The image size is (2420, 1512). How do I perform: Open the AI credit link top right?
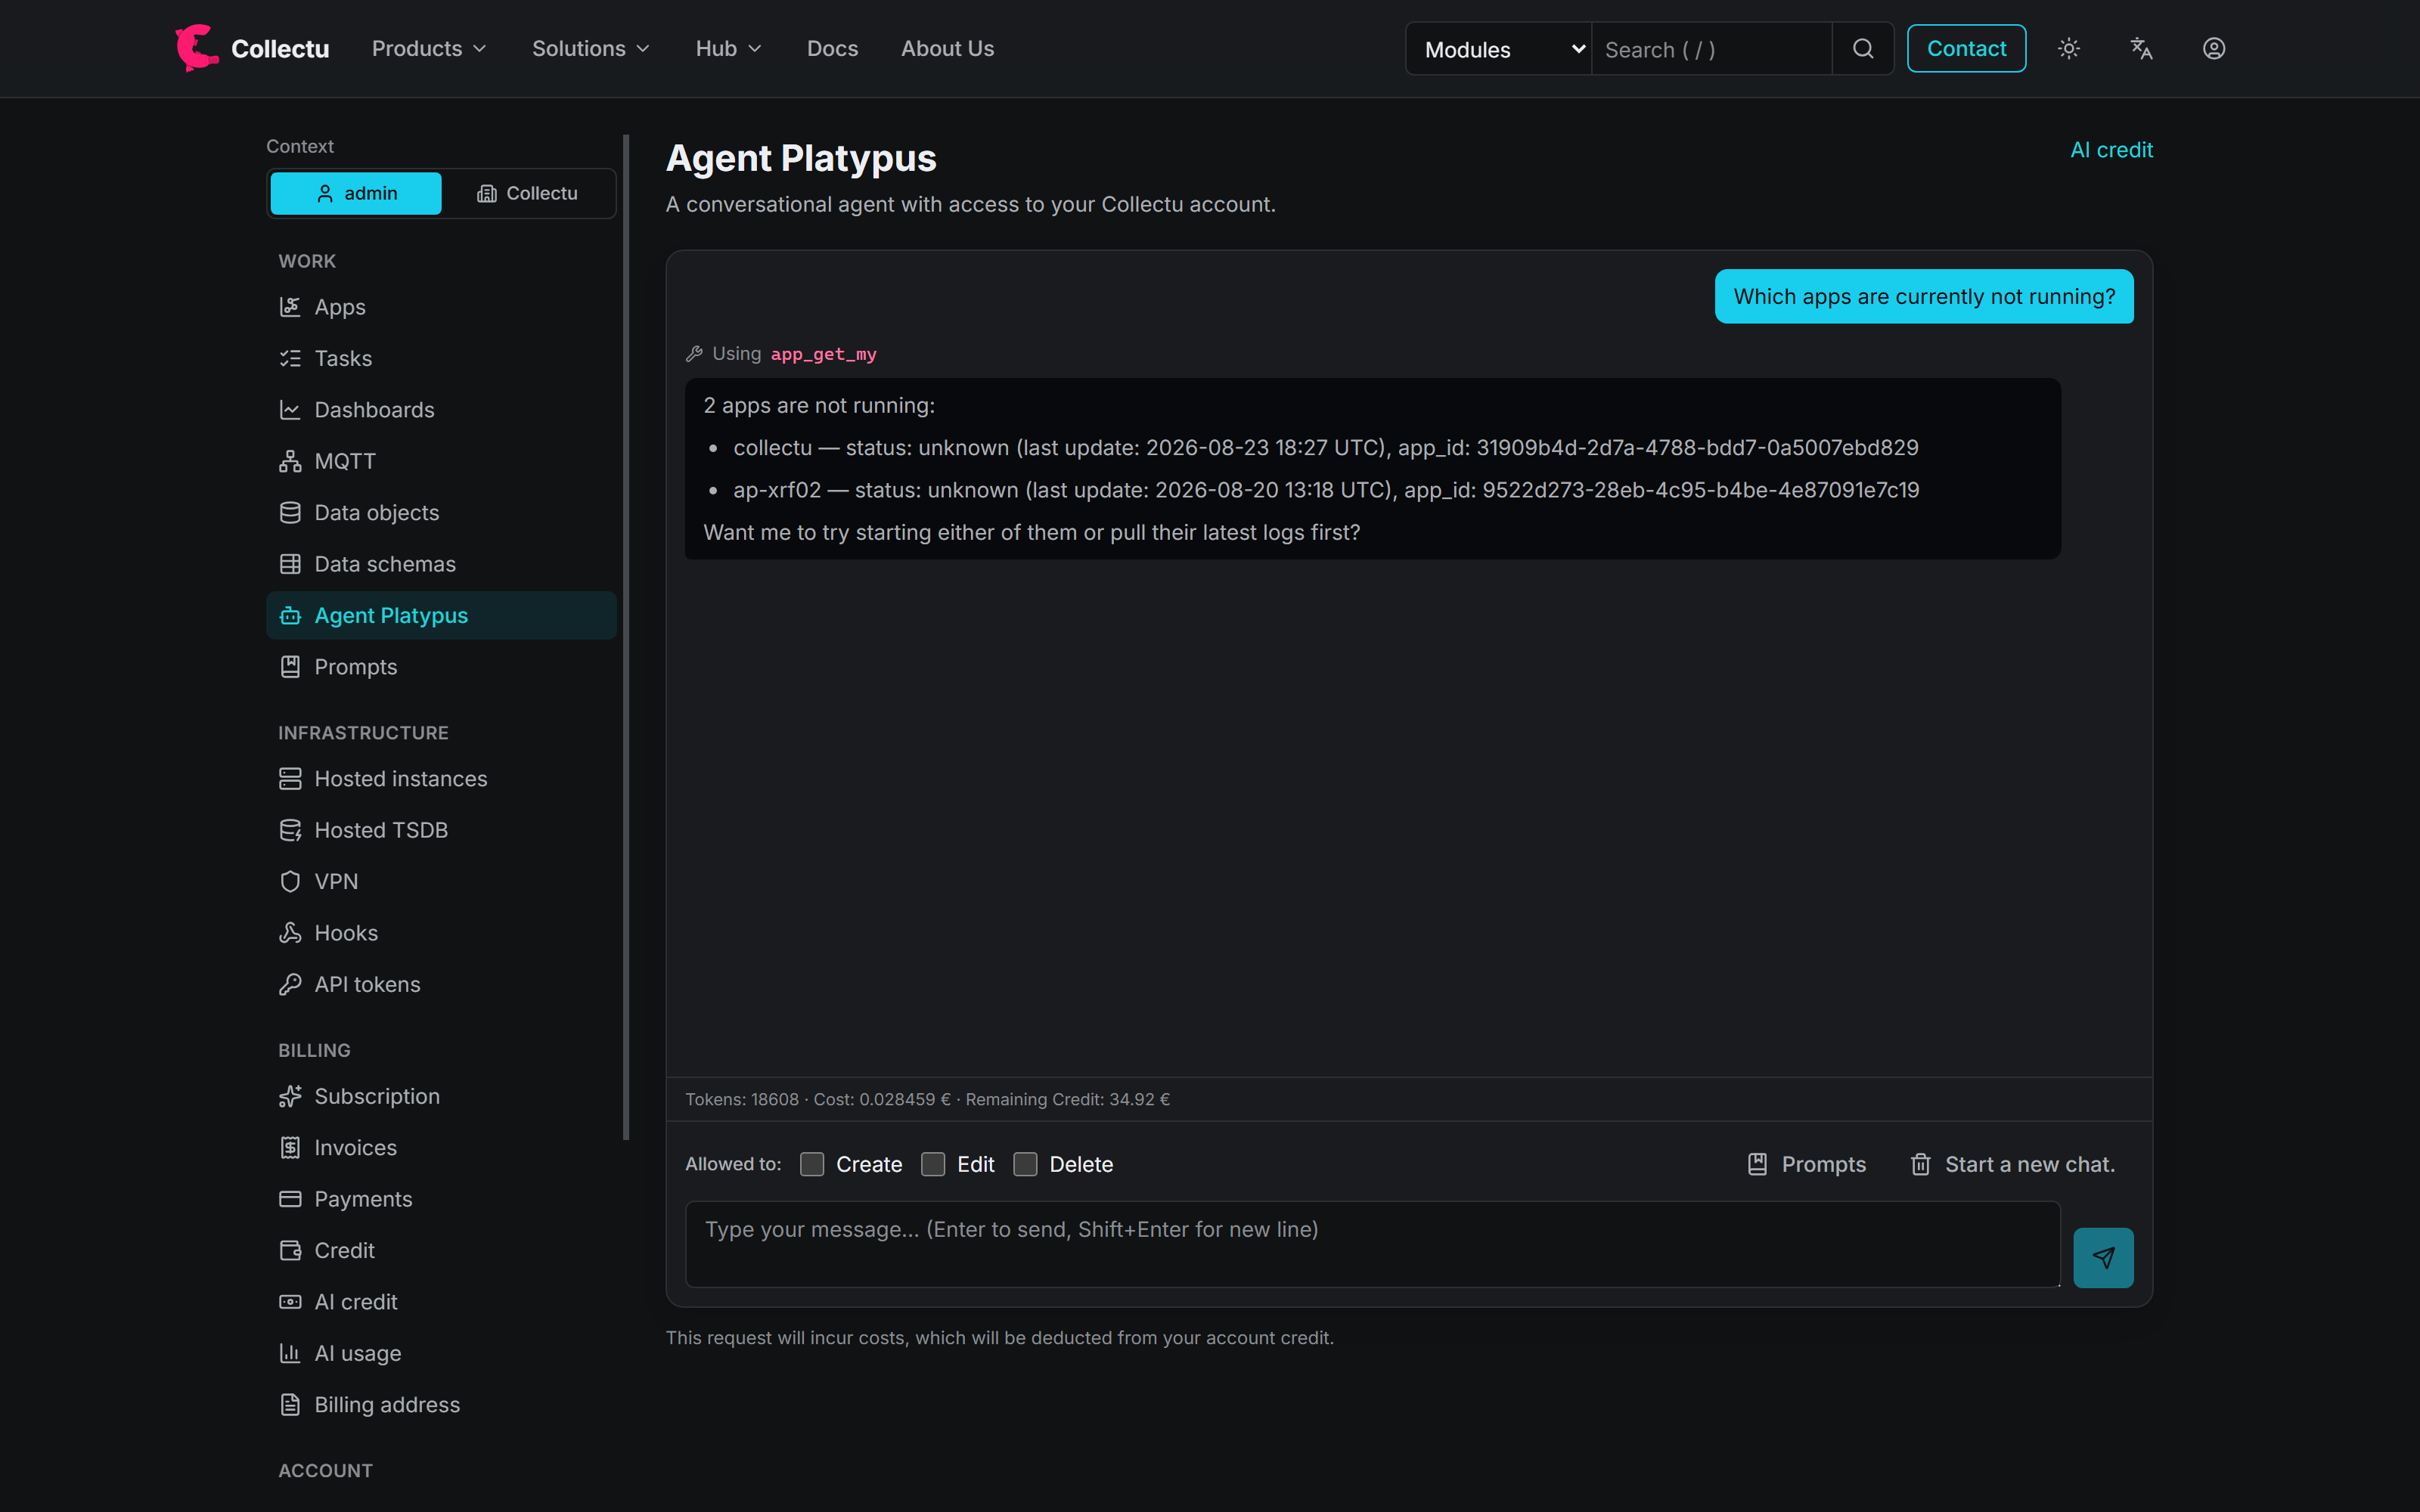[x=2111, y=150]
